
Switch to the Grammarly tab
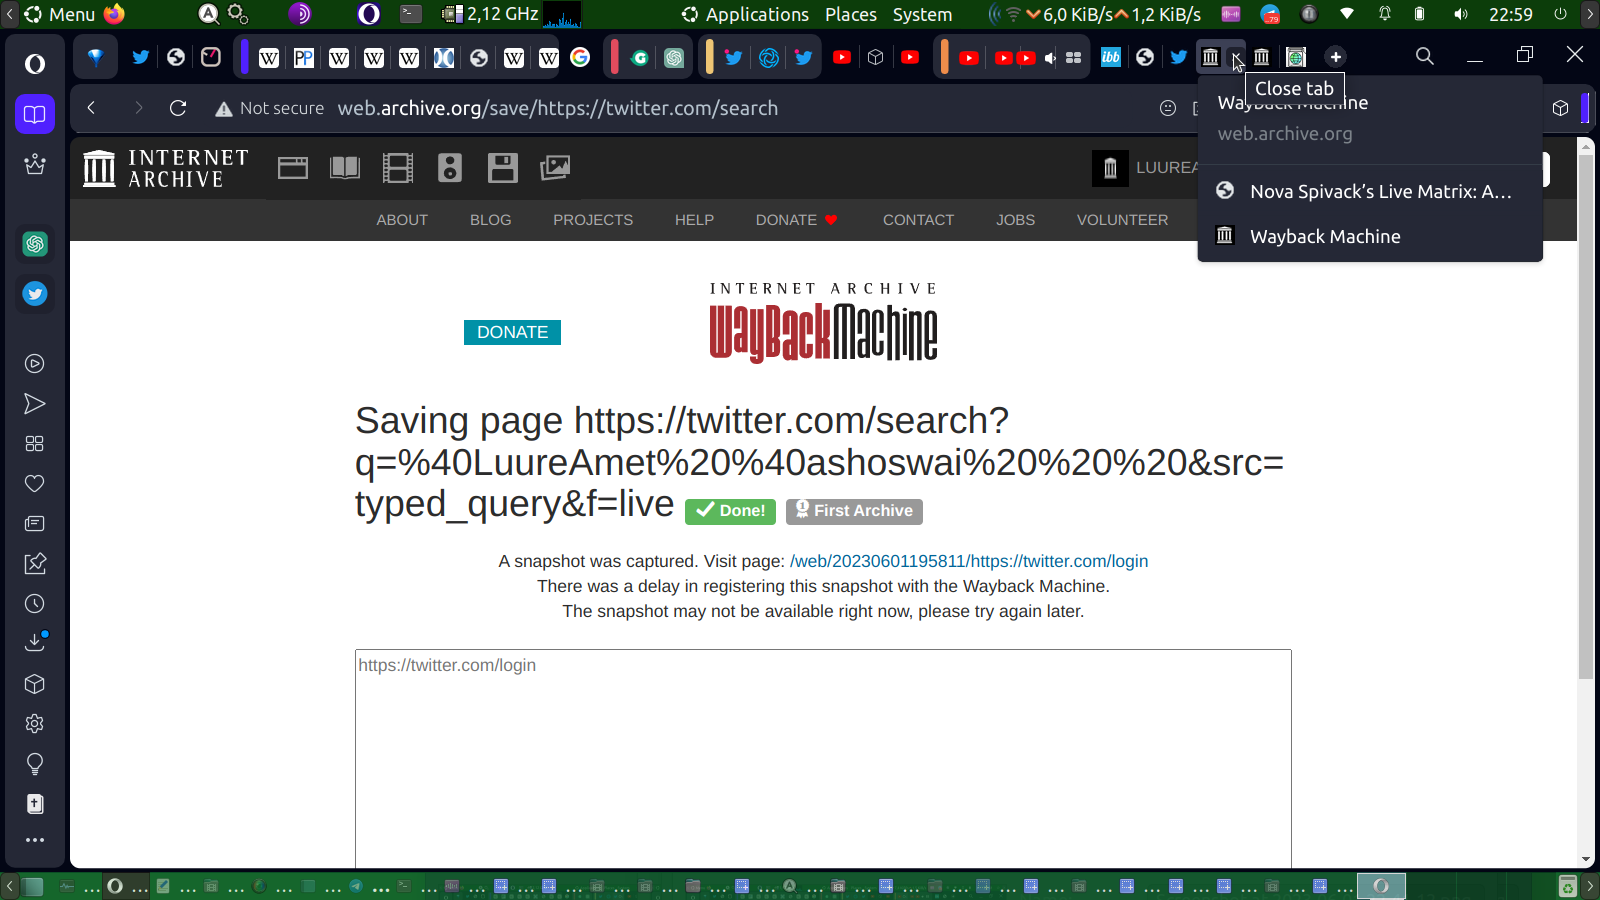coord(640,57)
